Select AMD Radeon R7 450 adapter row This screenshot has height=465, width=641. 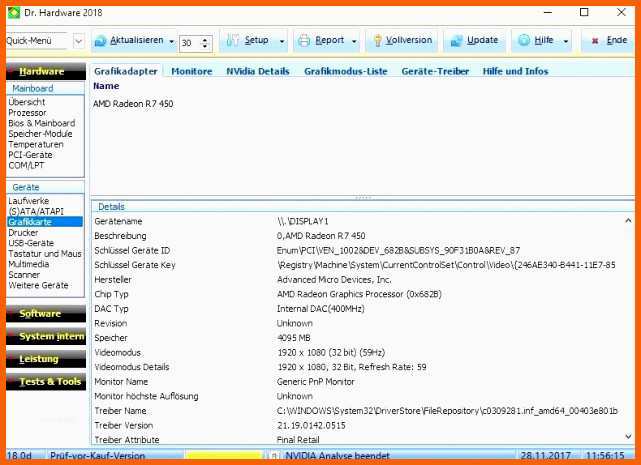(133, 104)
